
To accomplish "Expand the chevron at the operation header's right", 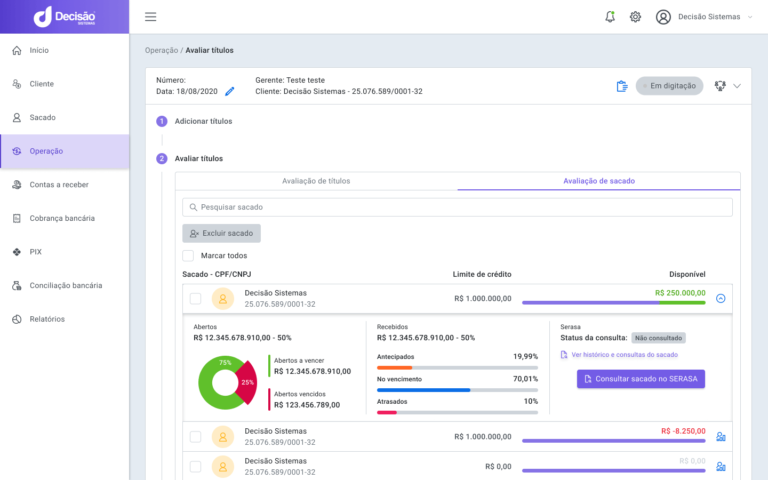I will pos(738,86).
